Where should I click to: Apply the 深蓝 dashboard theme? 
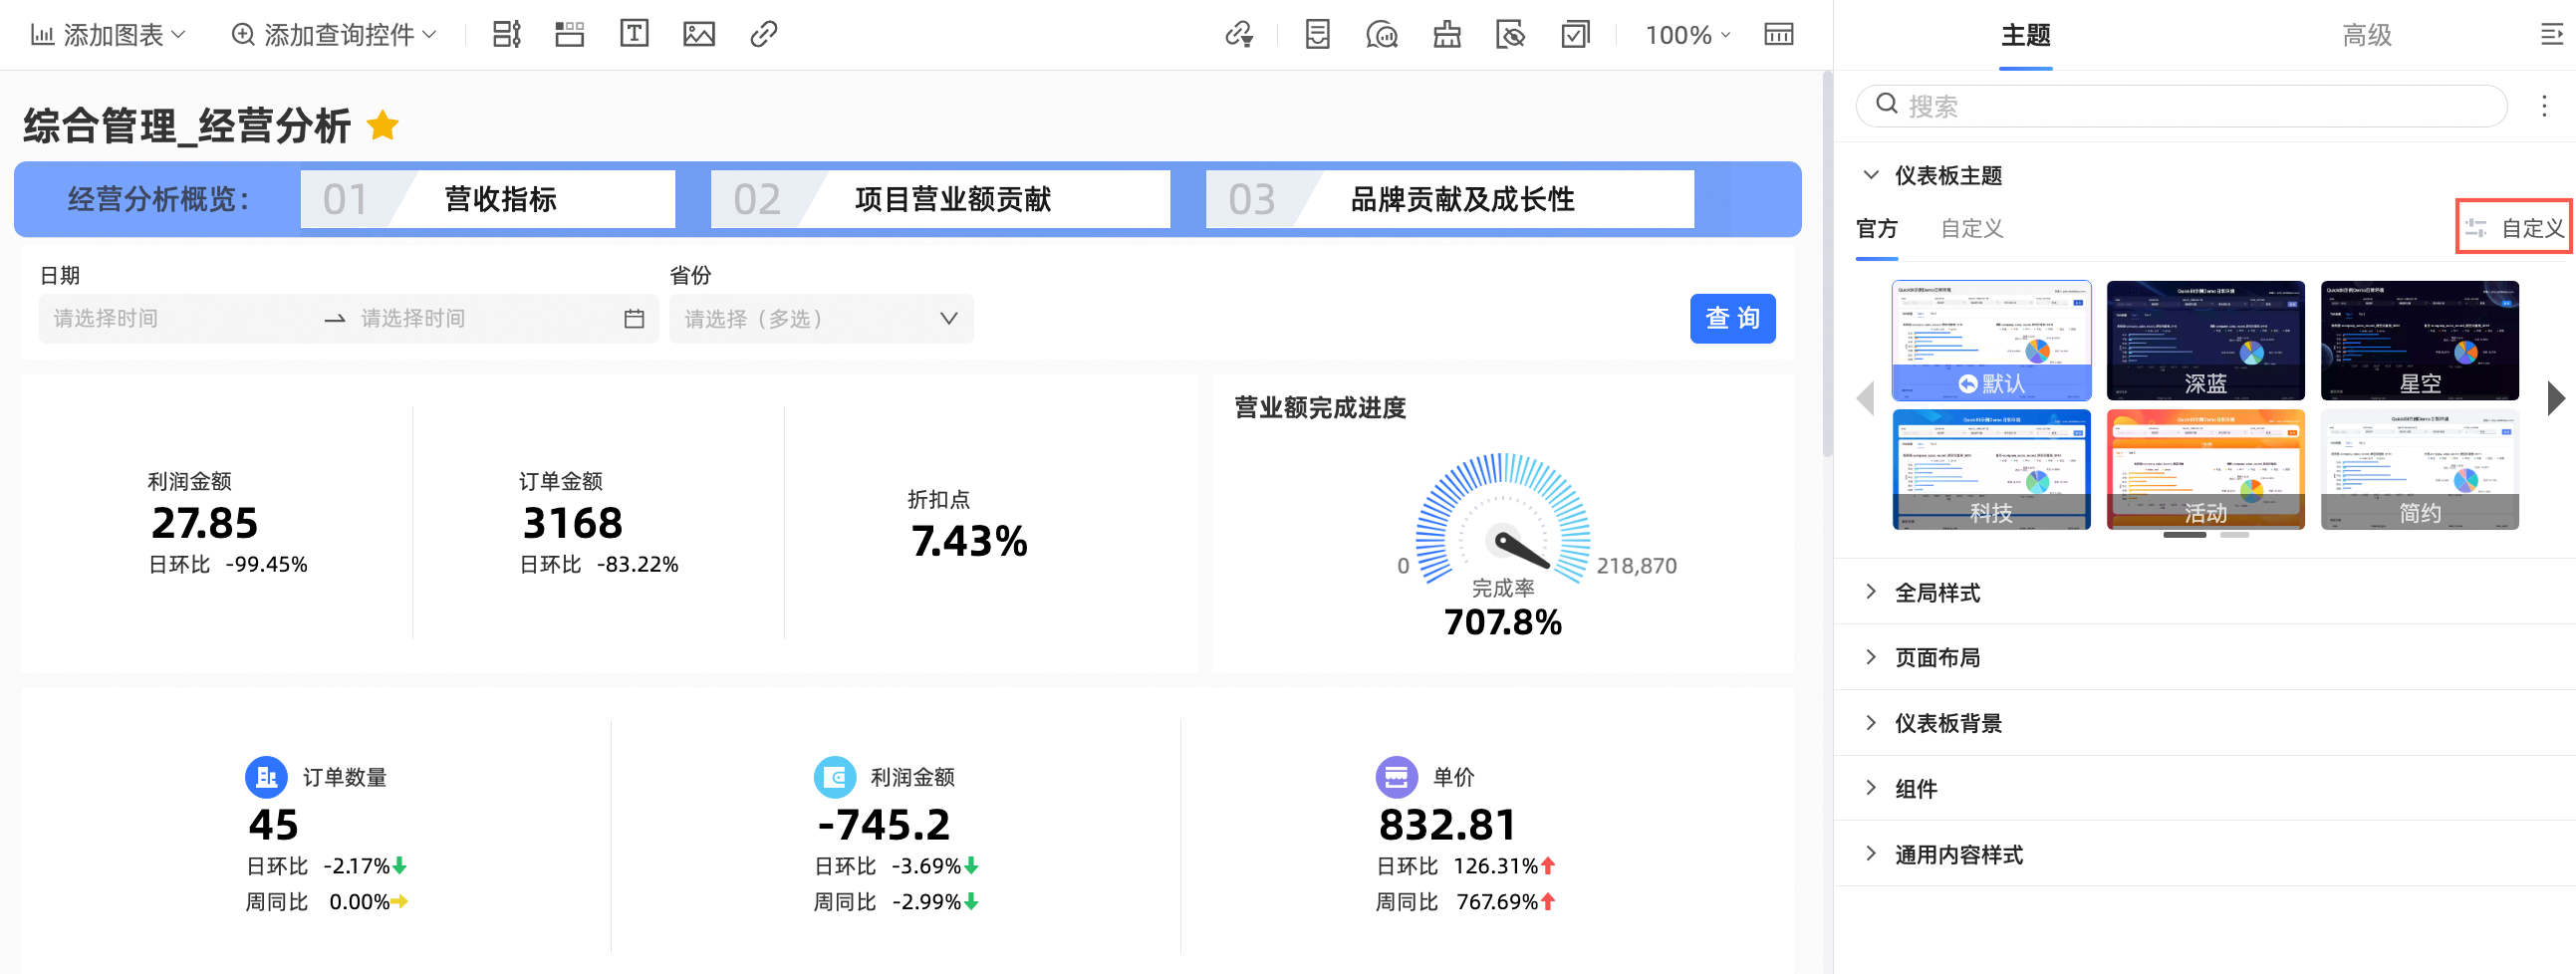(2205, 340)
